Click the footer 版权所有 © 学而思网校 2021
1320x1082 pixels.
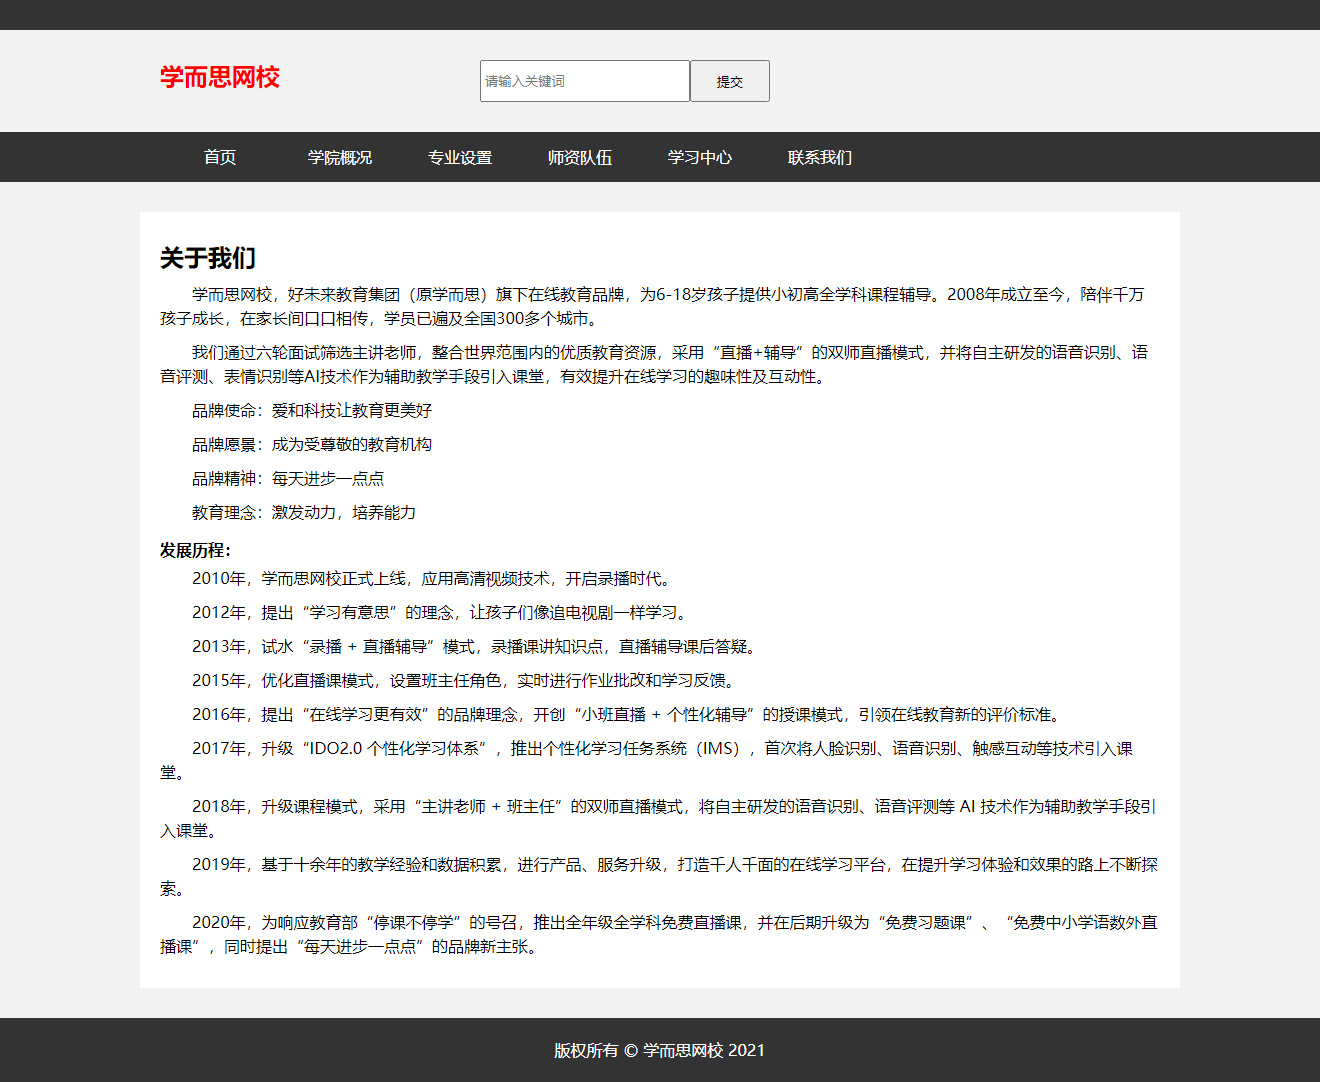pos(660,1050)
